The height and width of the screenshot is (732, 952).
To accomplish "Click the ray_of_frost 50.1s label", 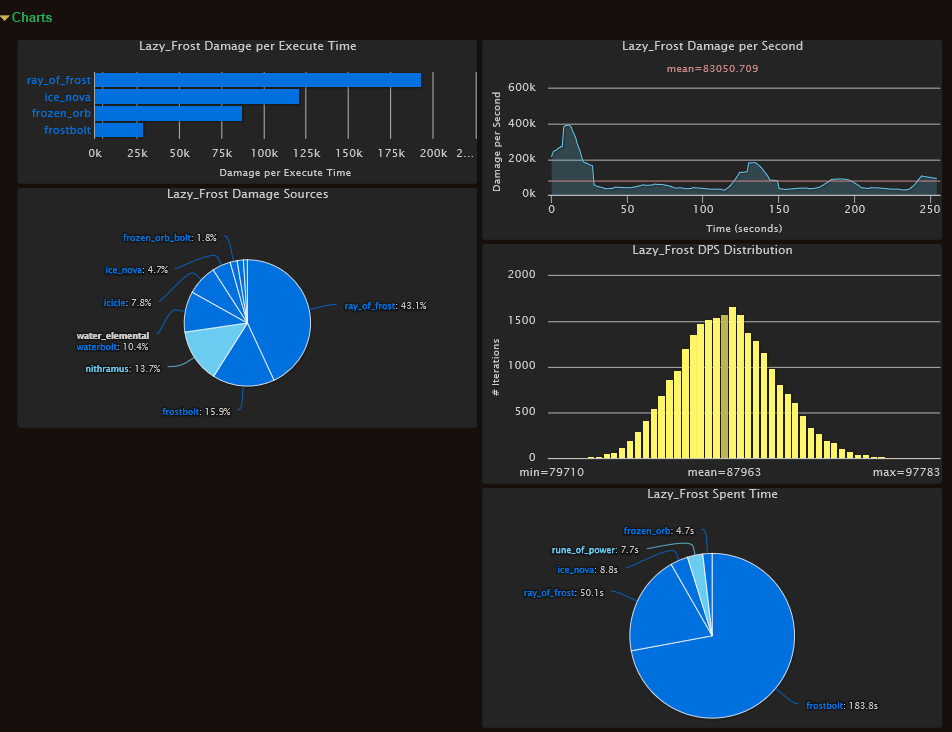I will (x=563, y=593).
